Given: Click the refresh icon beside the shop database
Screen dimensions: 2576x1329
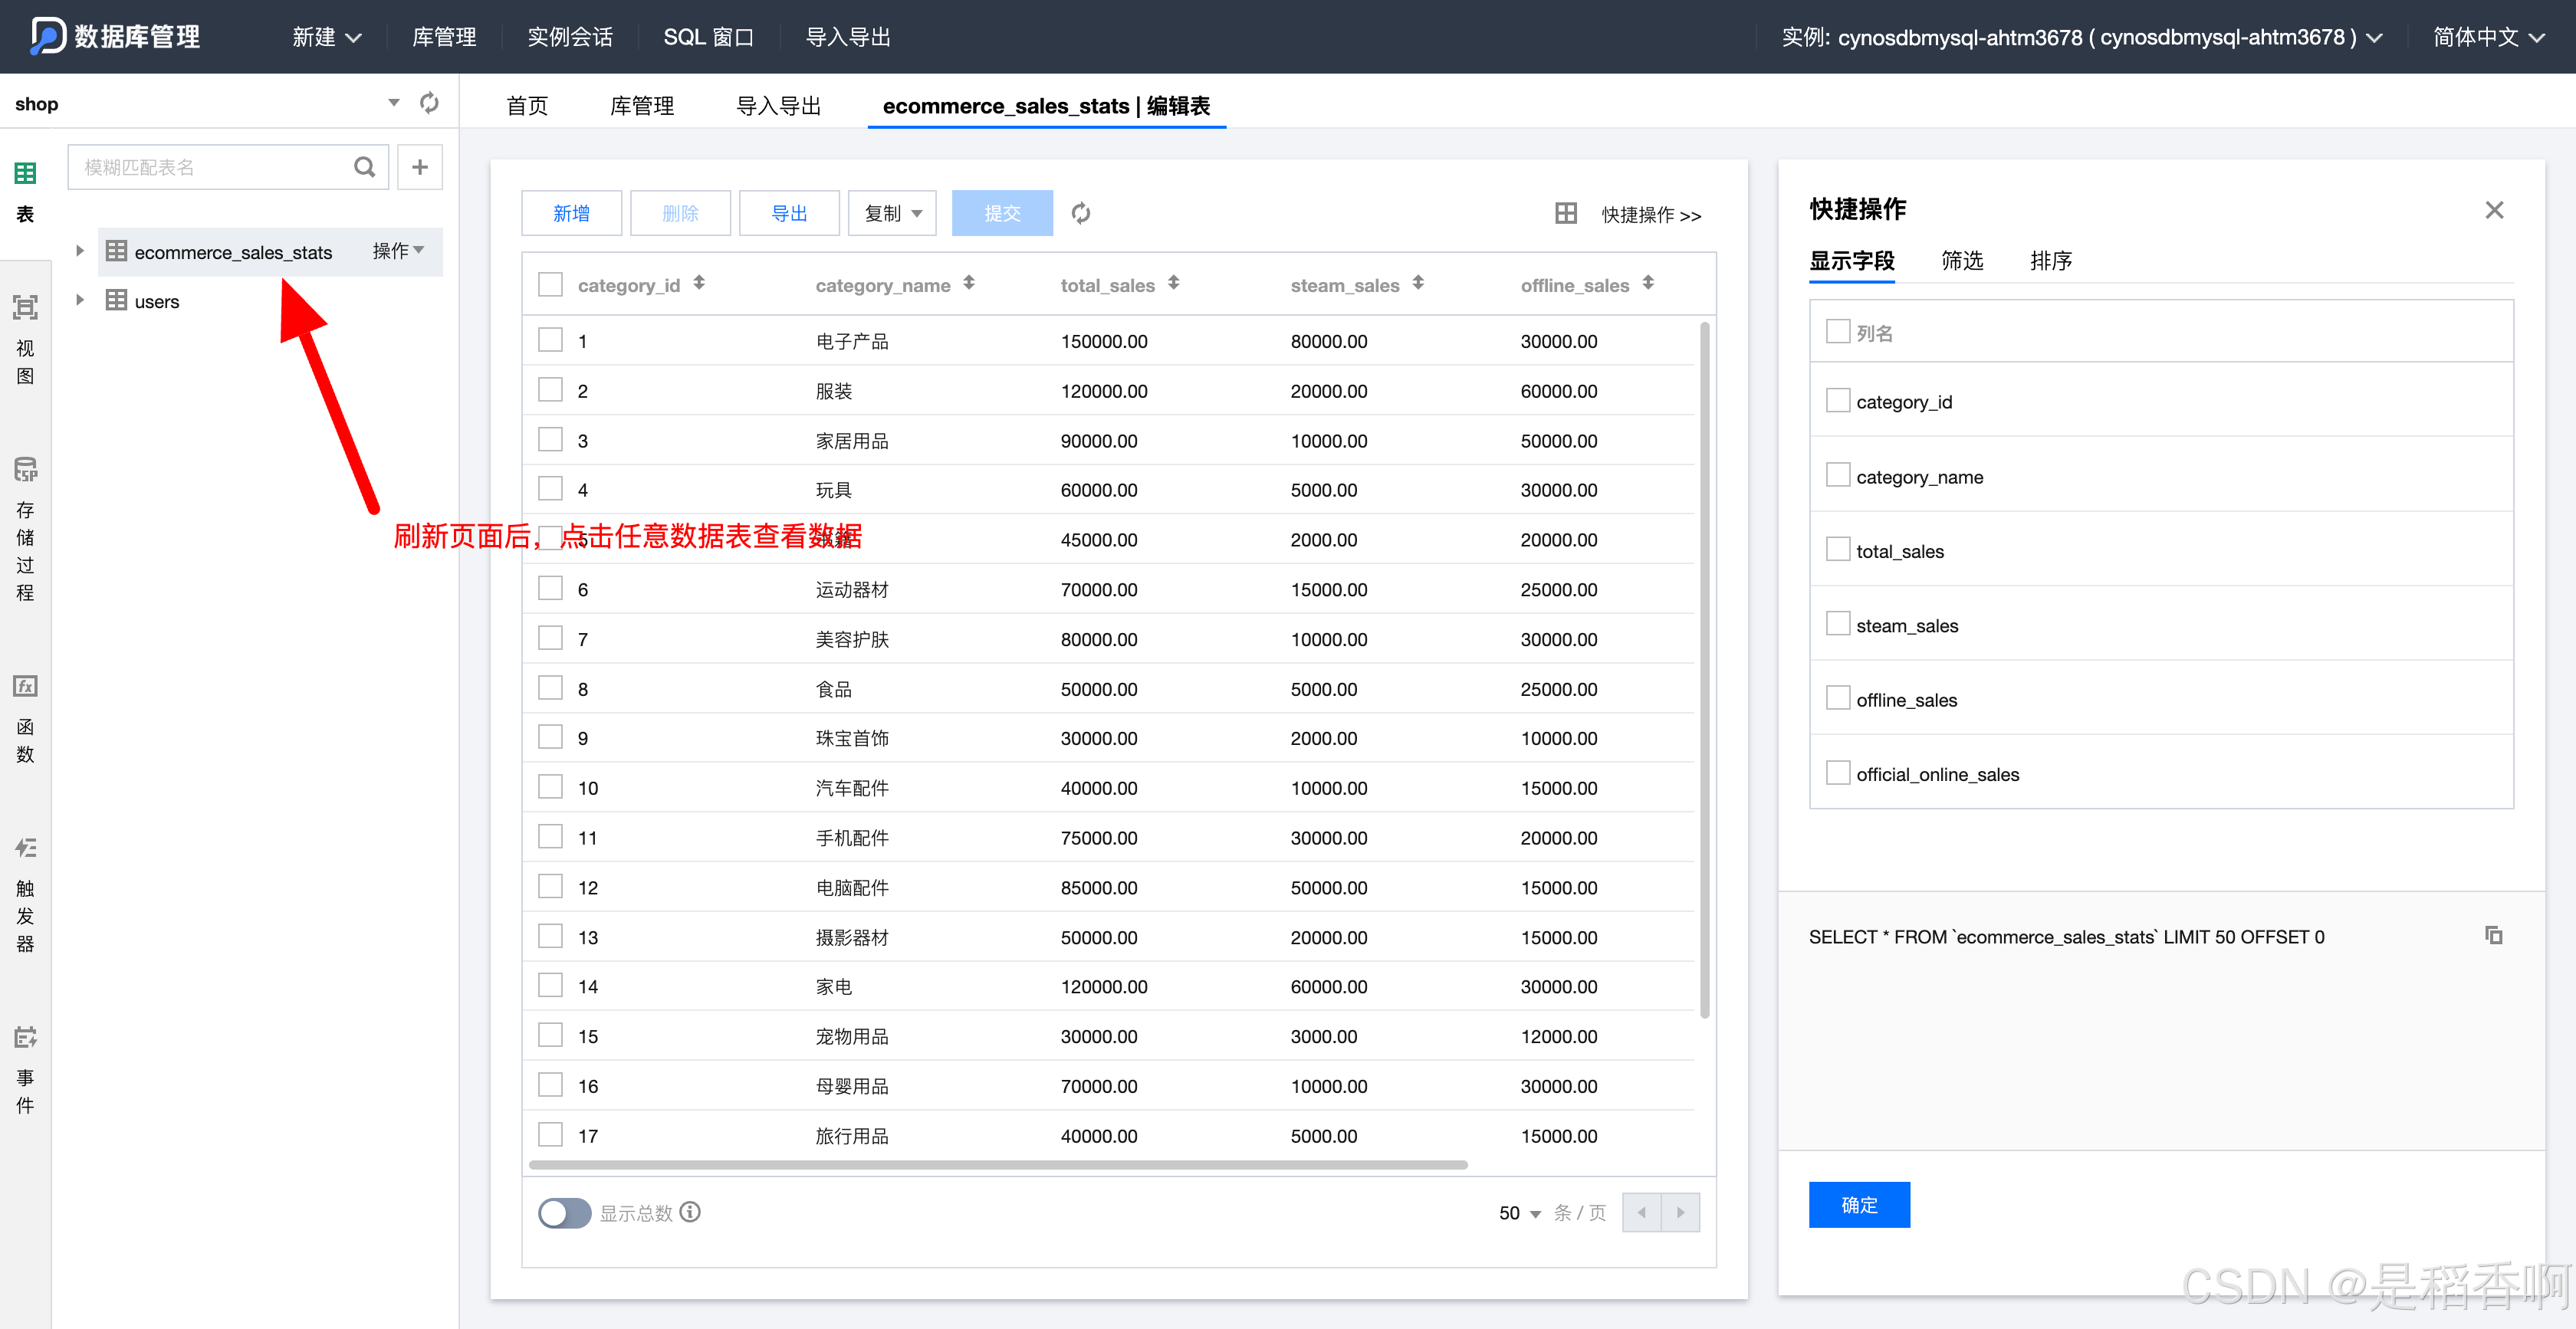Looking at the screenshot, I should 429,103.
